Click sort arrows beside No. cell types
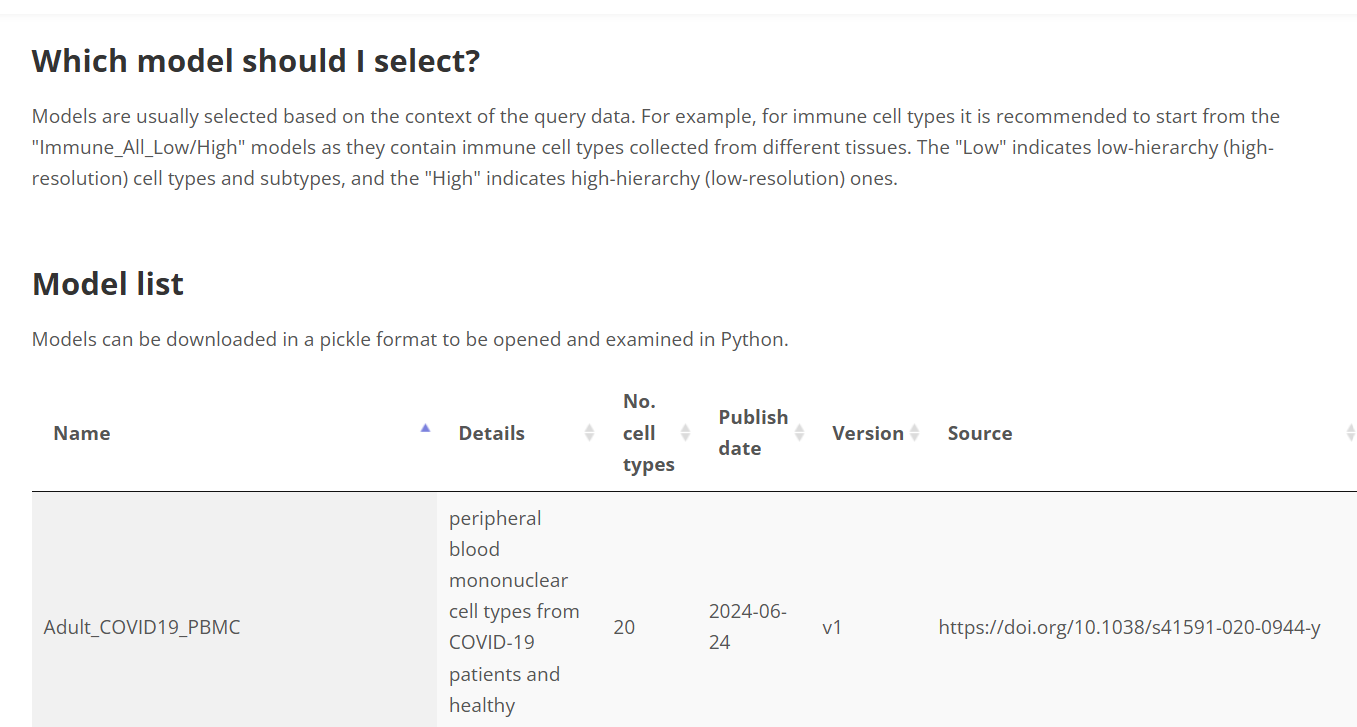 point(685,433)
